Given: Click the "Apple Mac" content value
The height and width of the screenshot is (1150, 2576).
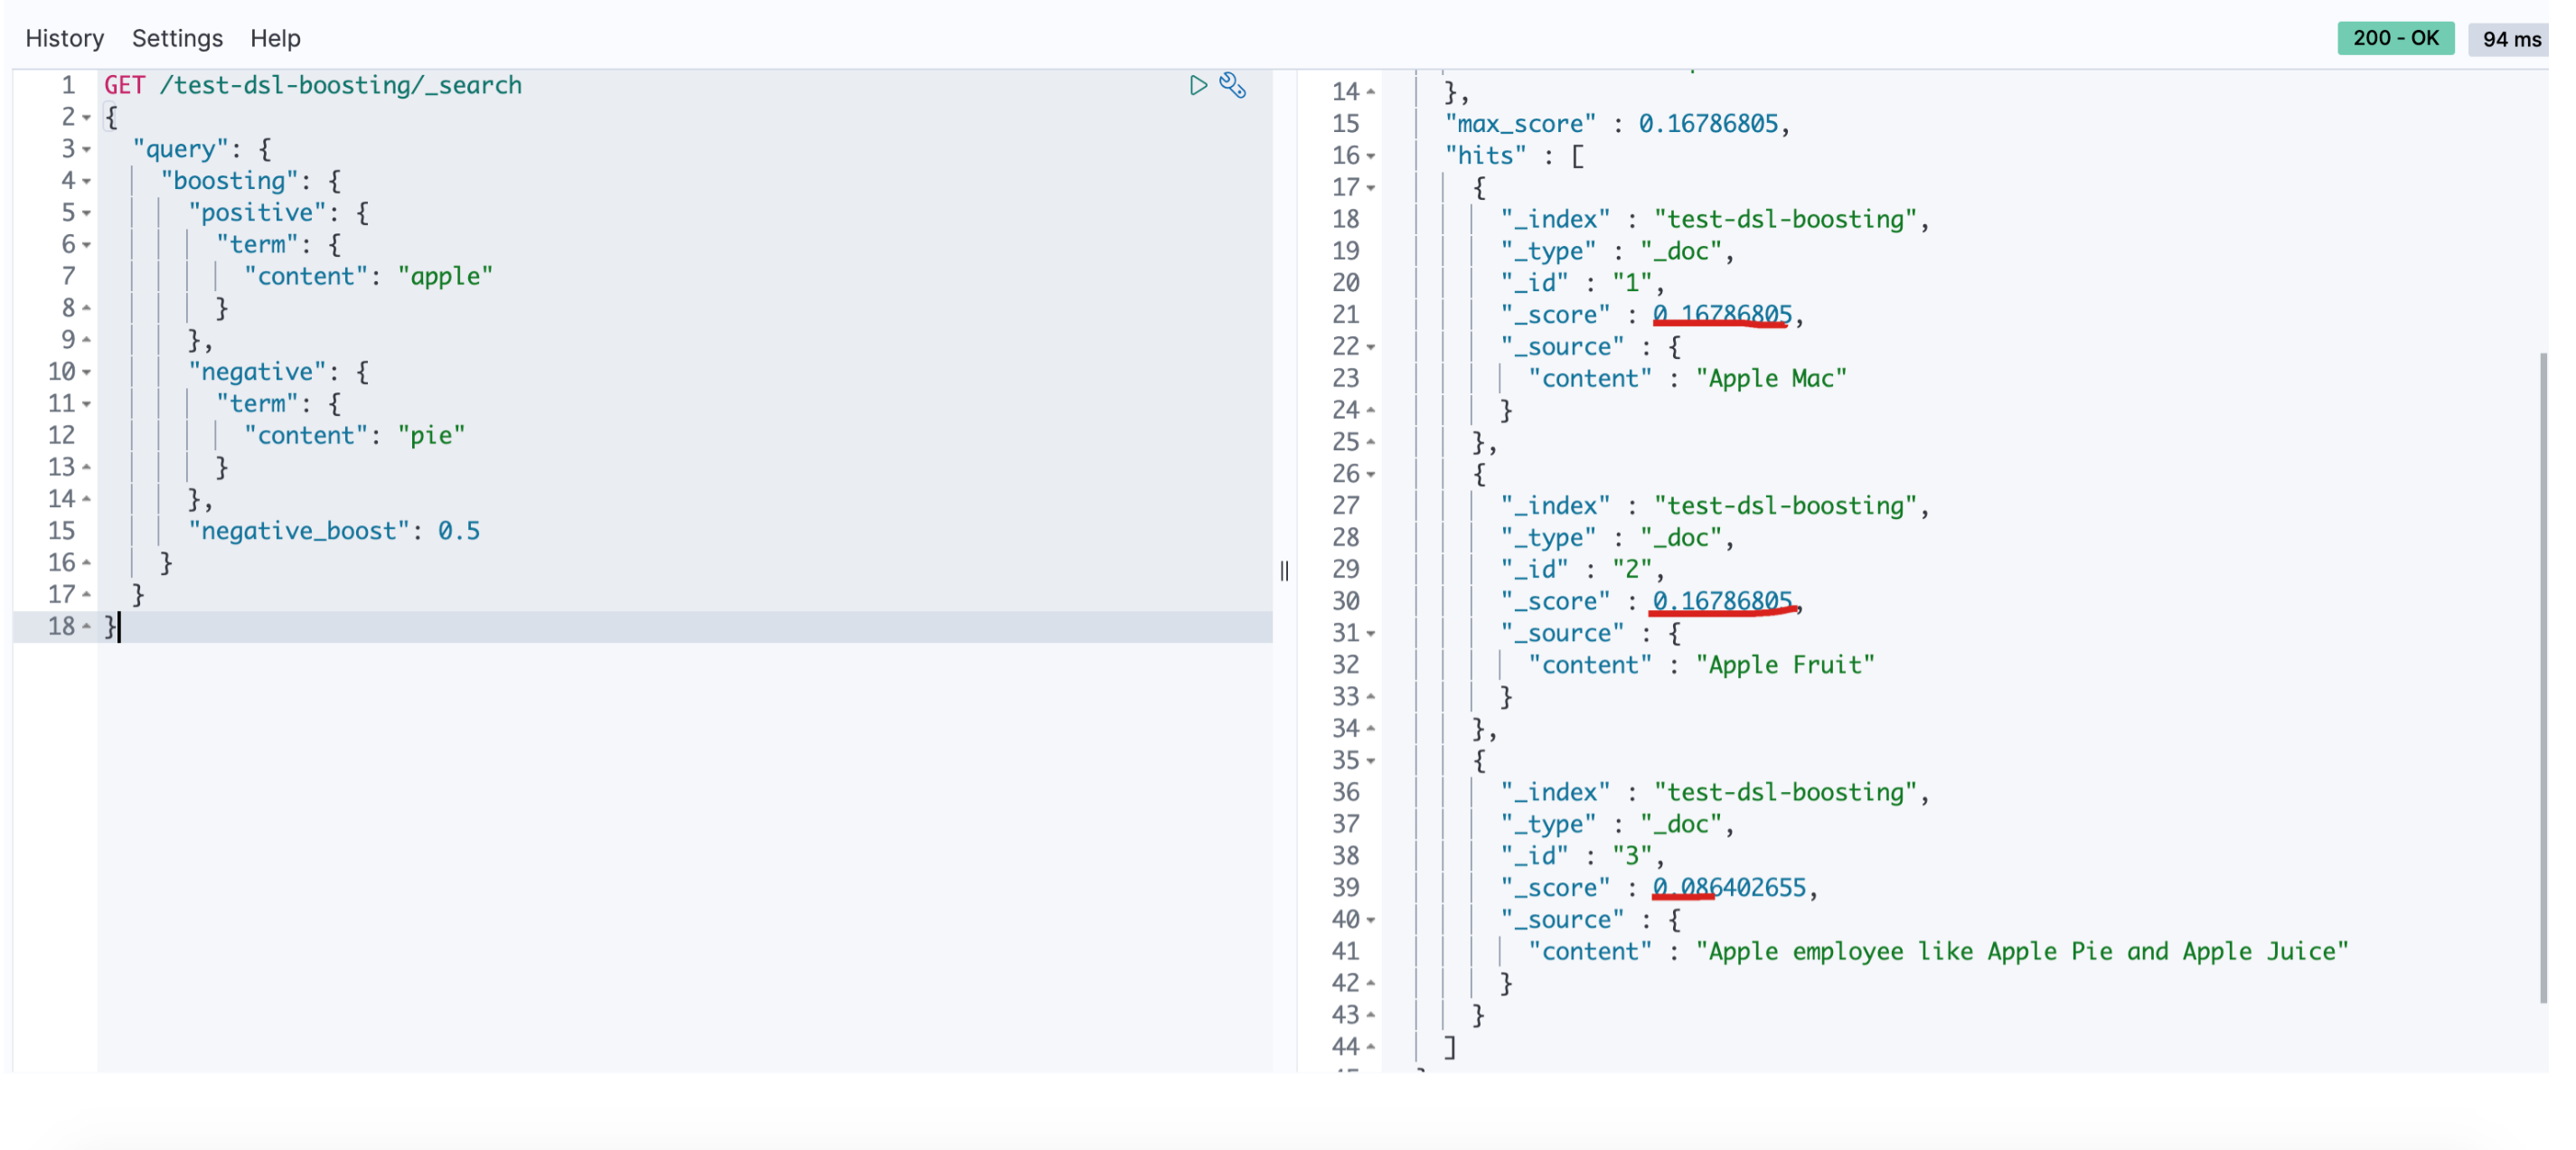Looking at the screenshot, I should tap(1771, 379).
